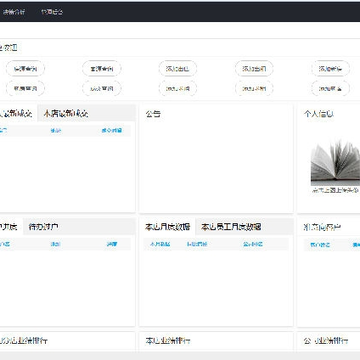This screenshot has width=360, height=360.
Task: Click the 公告 panel heading
Action: click(x=153, y=114)
